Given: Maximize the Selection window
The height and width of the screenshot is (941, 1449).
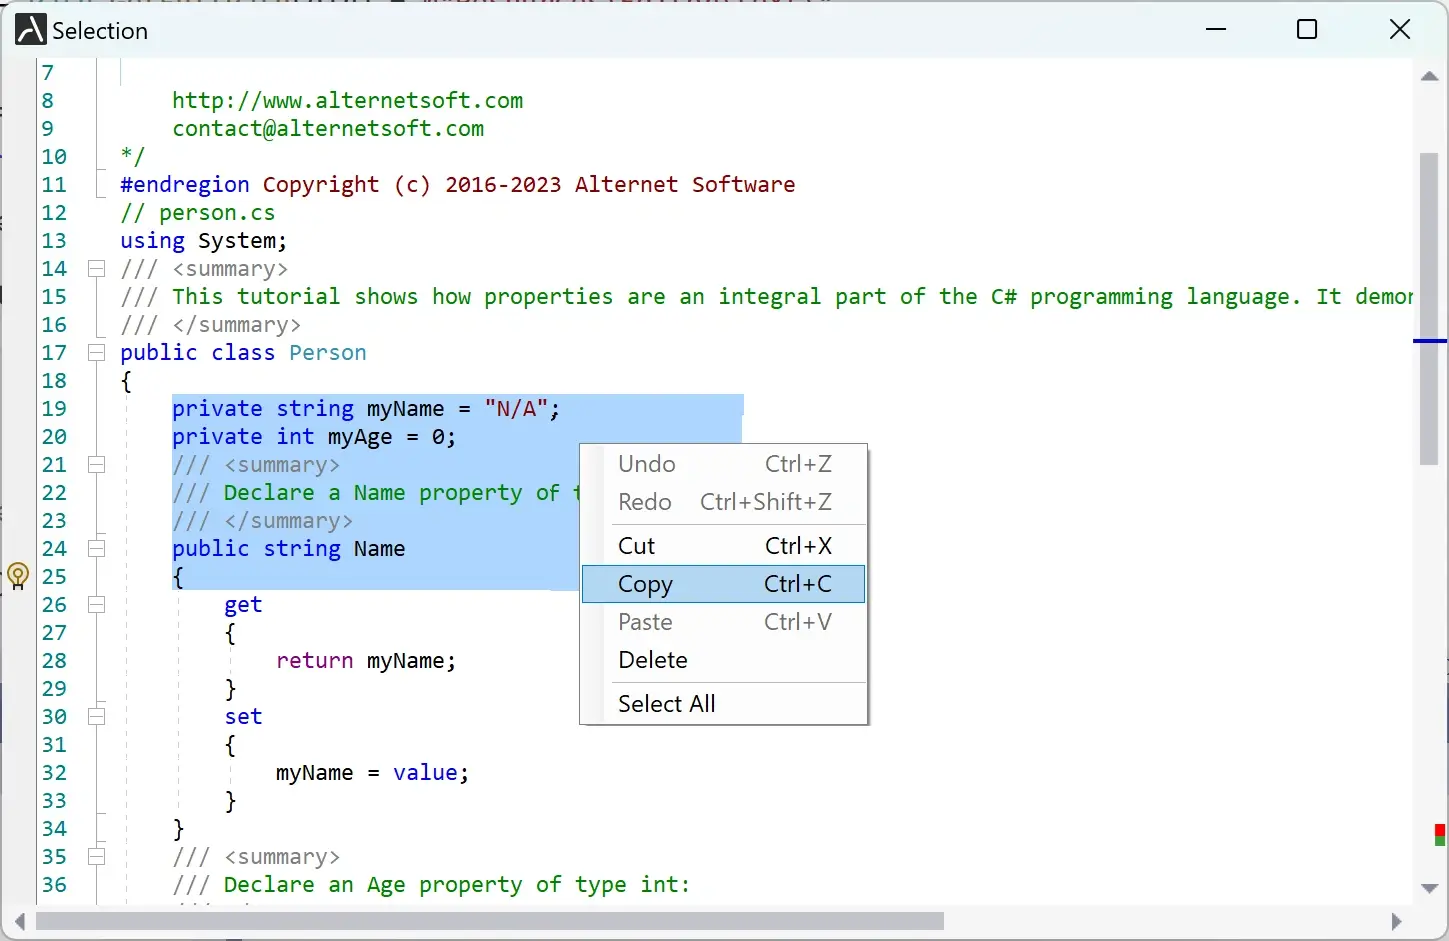Looking at the screenshot, I should coord(1306,30).
